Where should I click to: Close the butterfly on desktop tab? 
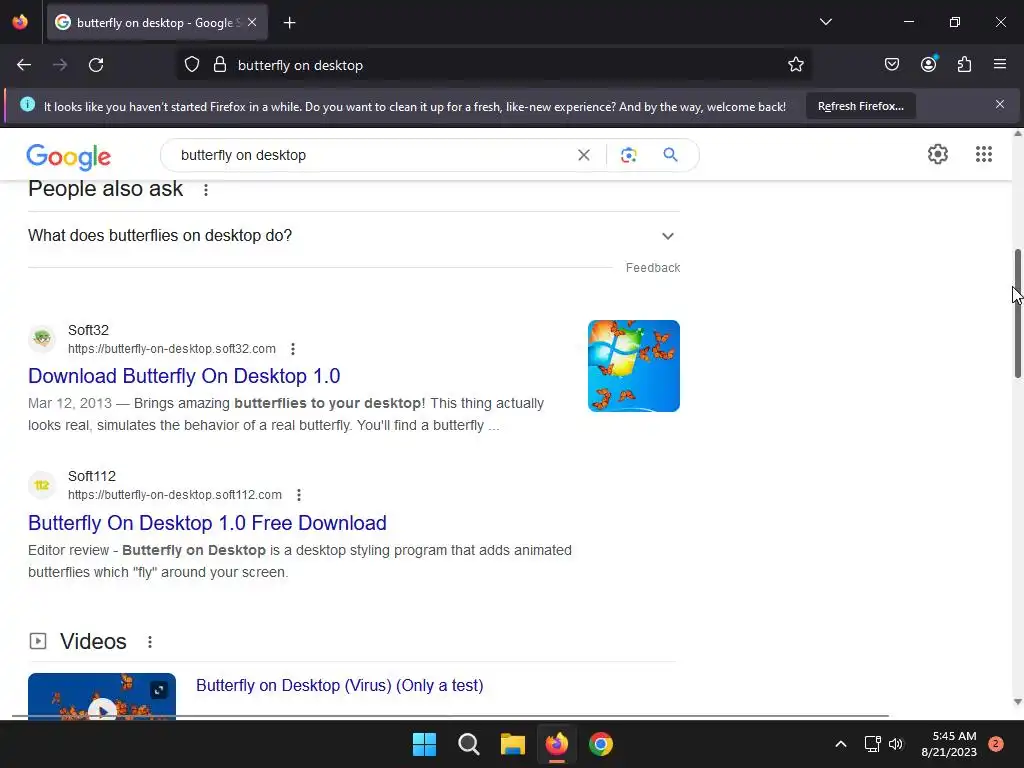(x=252, y=22)
